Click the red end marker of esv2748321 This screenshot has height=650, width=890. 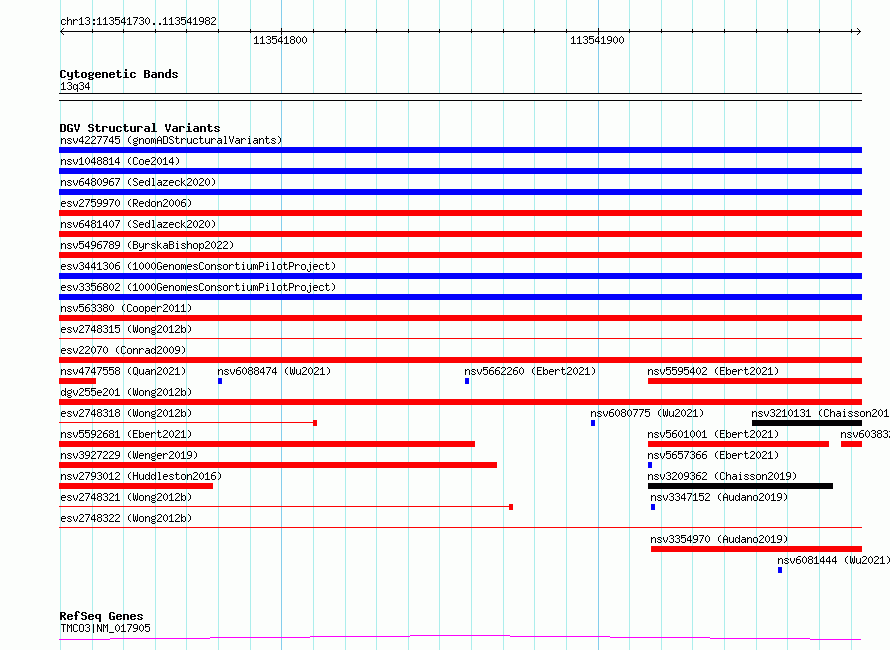[511, 507]
